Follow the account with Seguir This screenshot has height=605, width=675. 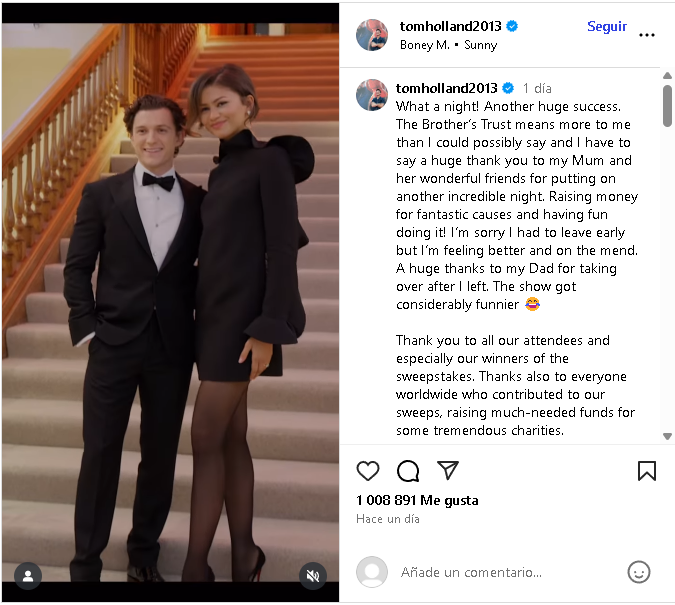click(607, 26)
